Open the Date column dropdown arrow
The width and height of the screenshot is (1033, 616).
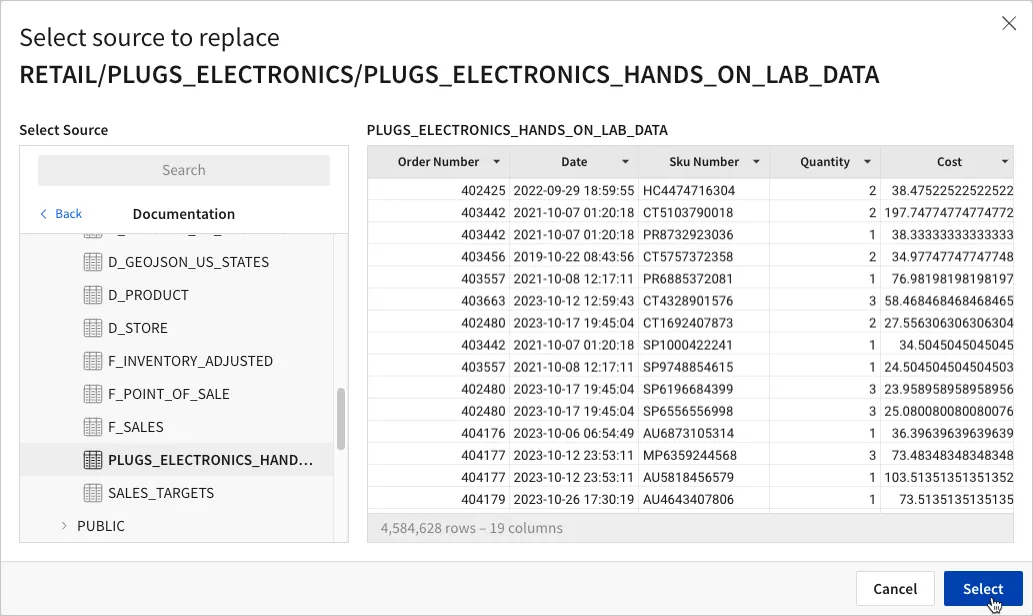625,162
